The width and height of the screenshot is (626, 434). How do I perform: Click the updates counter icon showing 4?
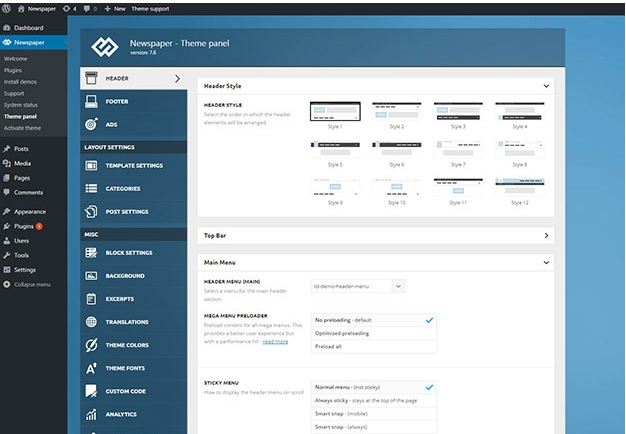[x=66, y=8]
